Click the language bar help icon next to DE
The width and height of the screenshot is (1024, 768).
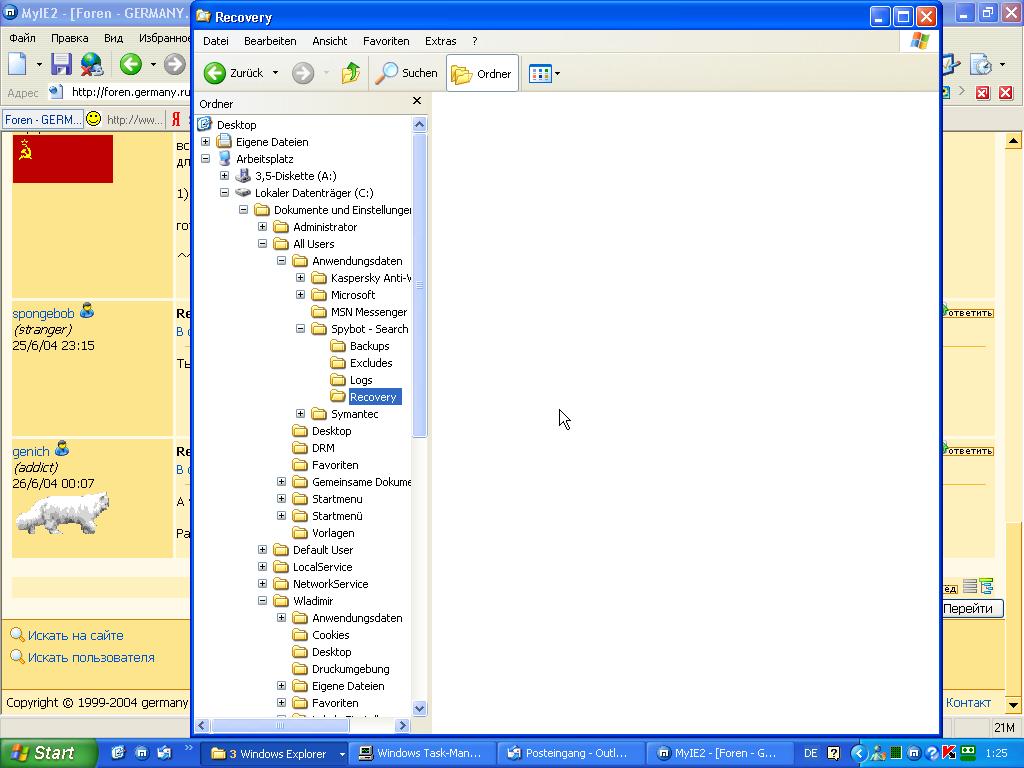[833, 753]
